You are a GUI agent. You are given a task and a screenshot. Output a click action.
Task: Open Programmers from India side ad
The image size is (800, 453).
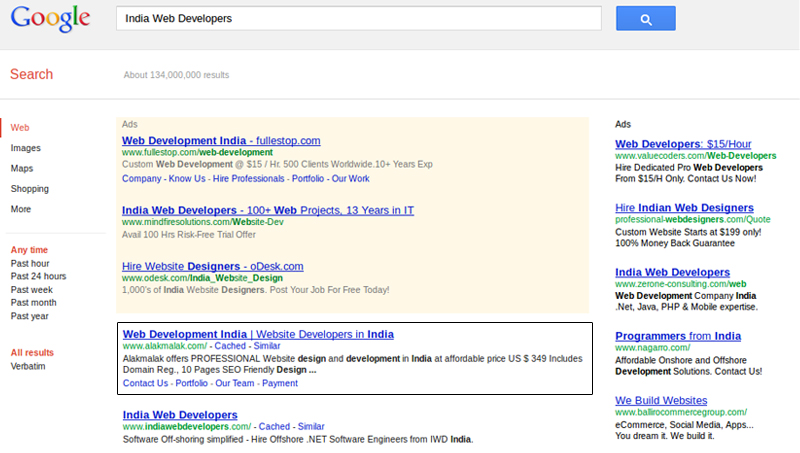pos(678,336)
